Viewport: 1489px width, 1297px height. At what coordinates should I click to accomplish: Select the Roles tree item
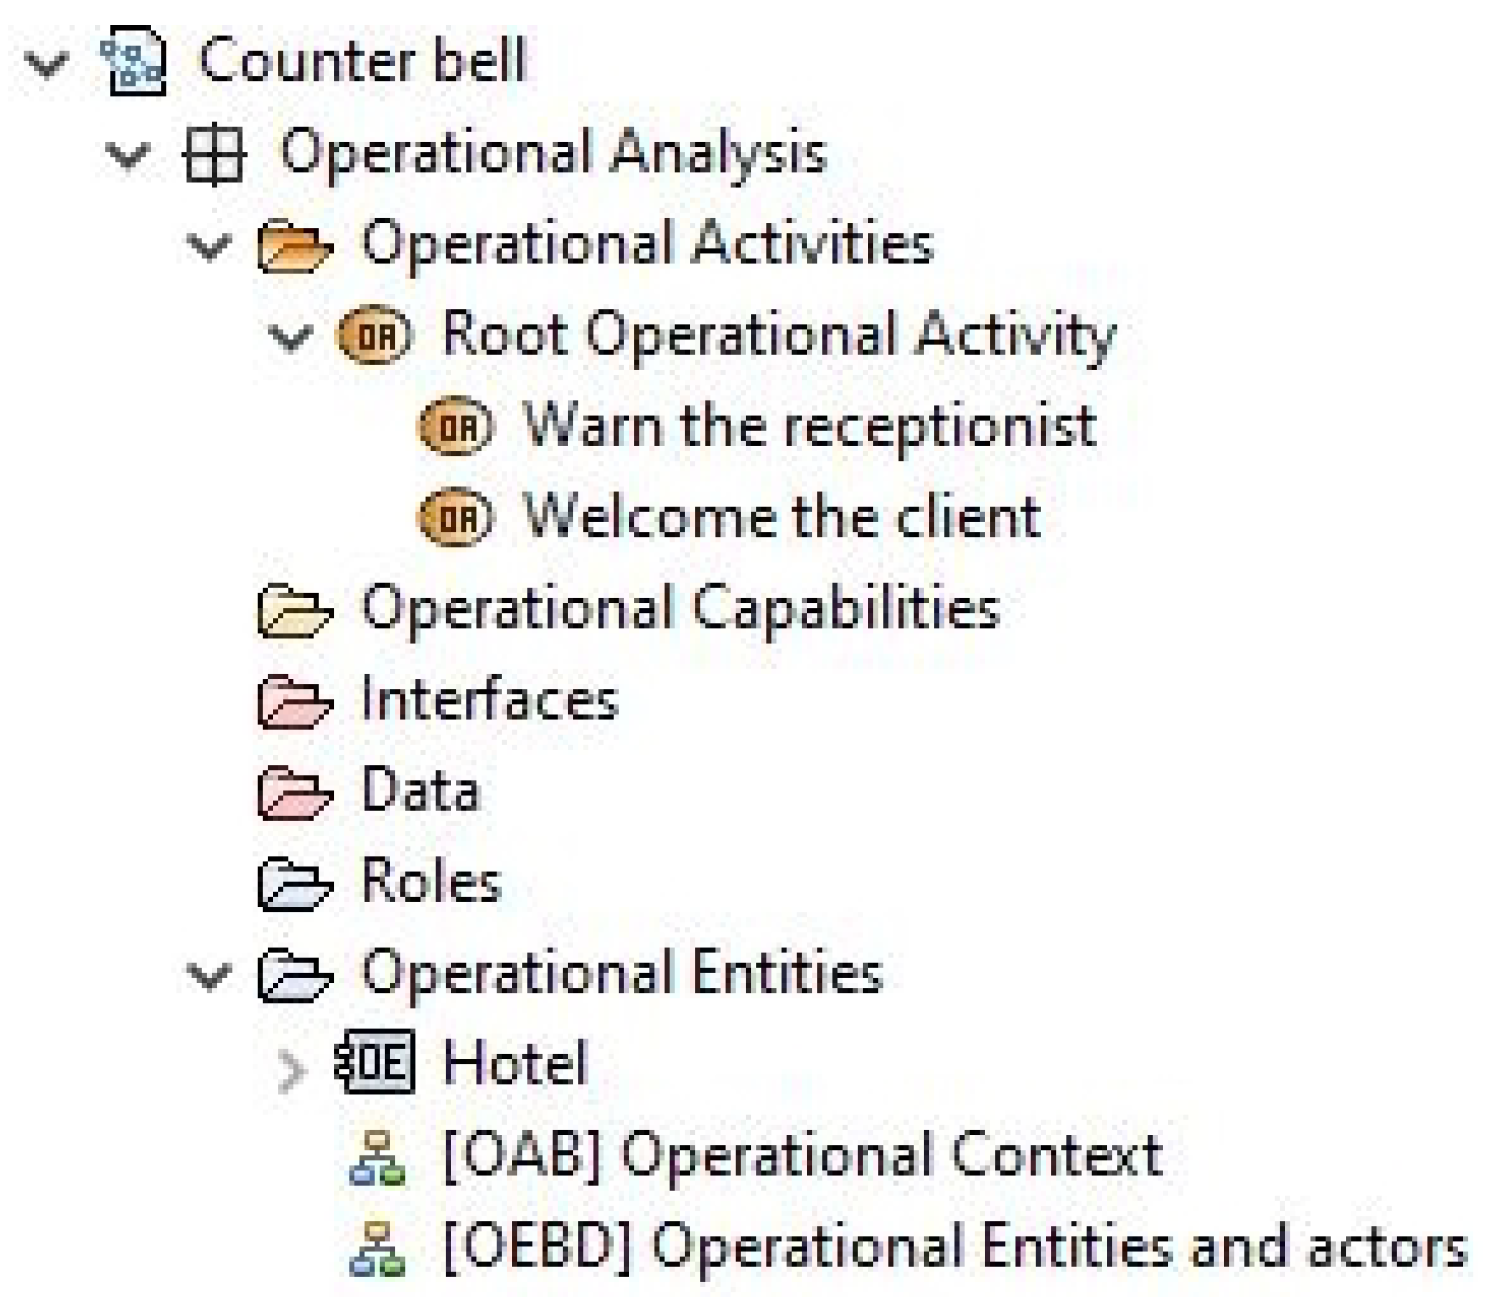(431, 881)
